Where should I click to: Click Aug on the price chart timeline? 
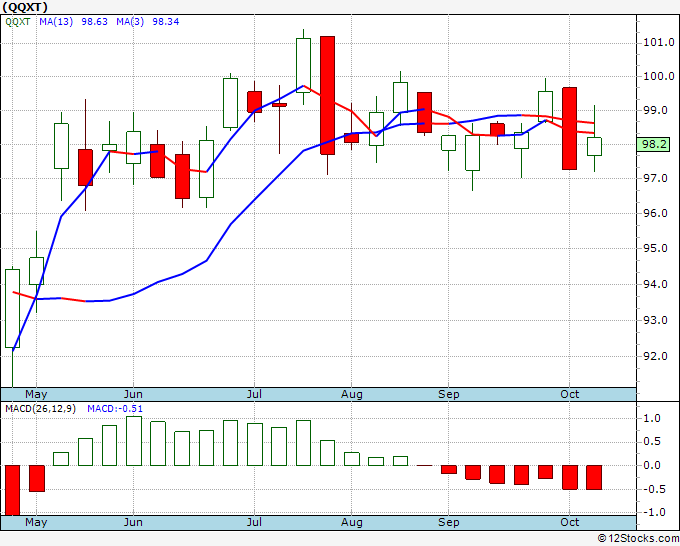tap(352, 394)
